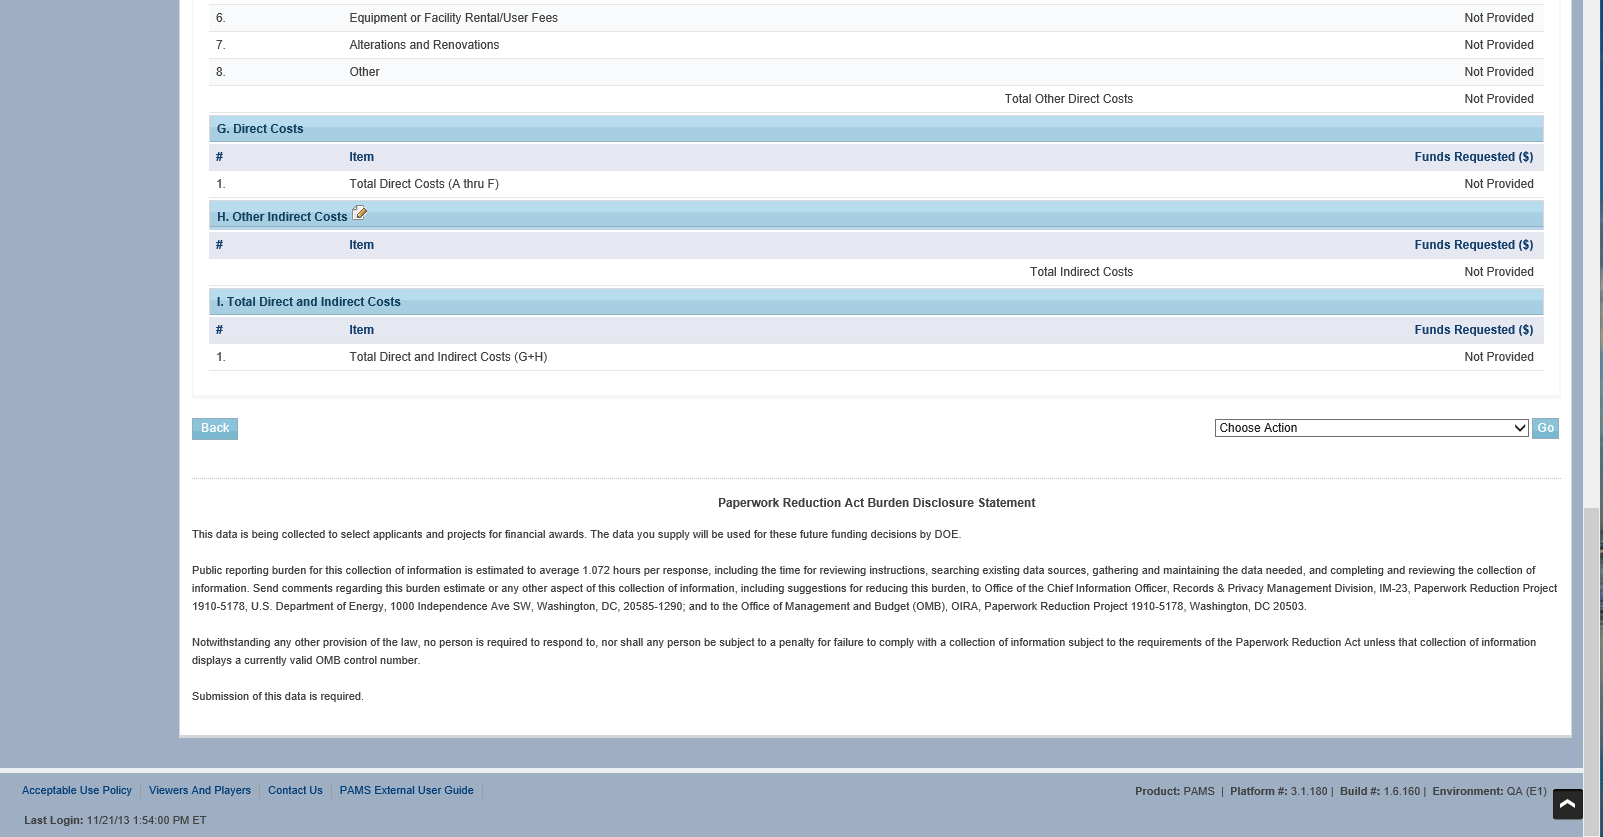
Task: Open the PAMS External User Guide
Action: pos(406,790)
